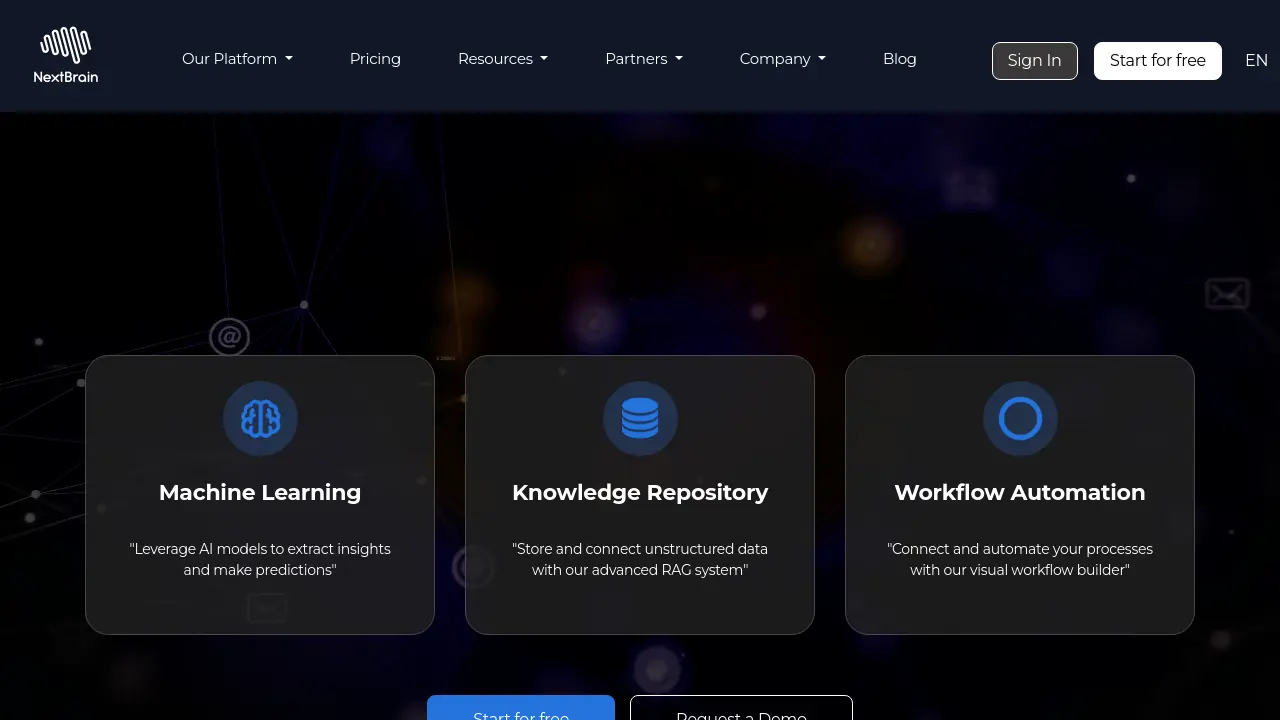
Task: Request a Demo
Action: [x=740, y=713]
